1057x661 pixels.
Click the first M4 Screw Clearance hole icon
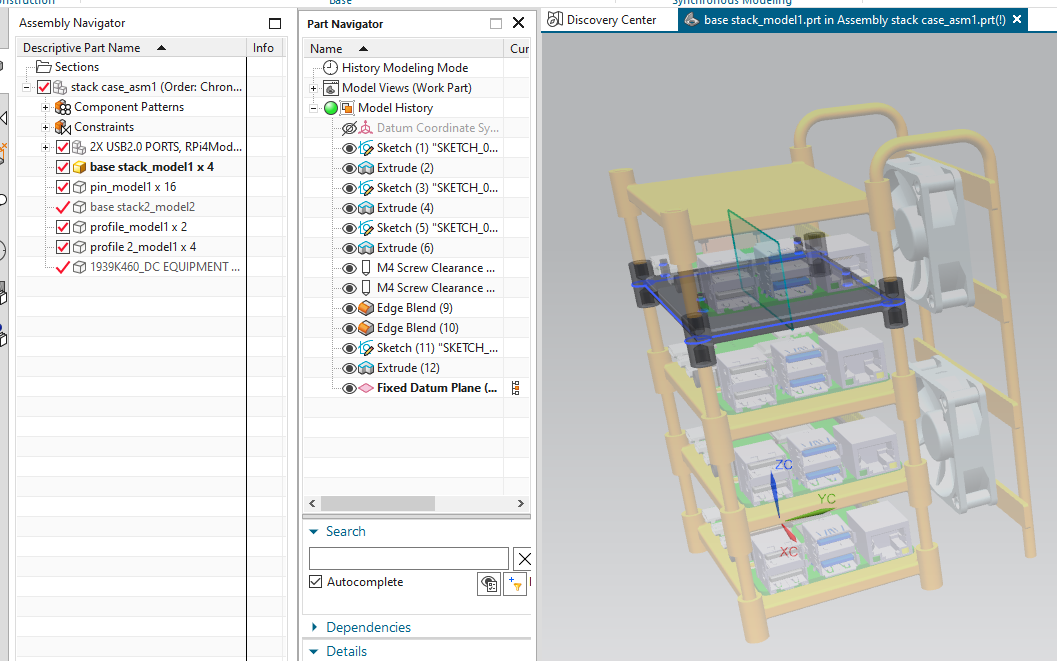tap(366, 267)
